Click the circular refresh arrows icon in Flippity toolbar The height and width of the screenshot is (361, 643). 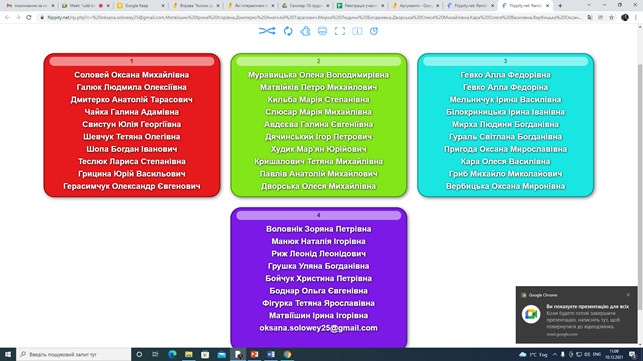click(288, 31)
